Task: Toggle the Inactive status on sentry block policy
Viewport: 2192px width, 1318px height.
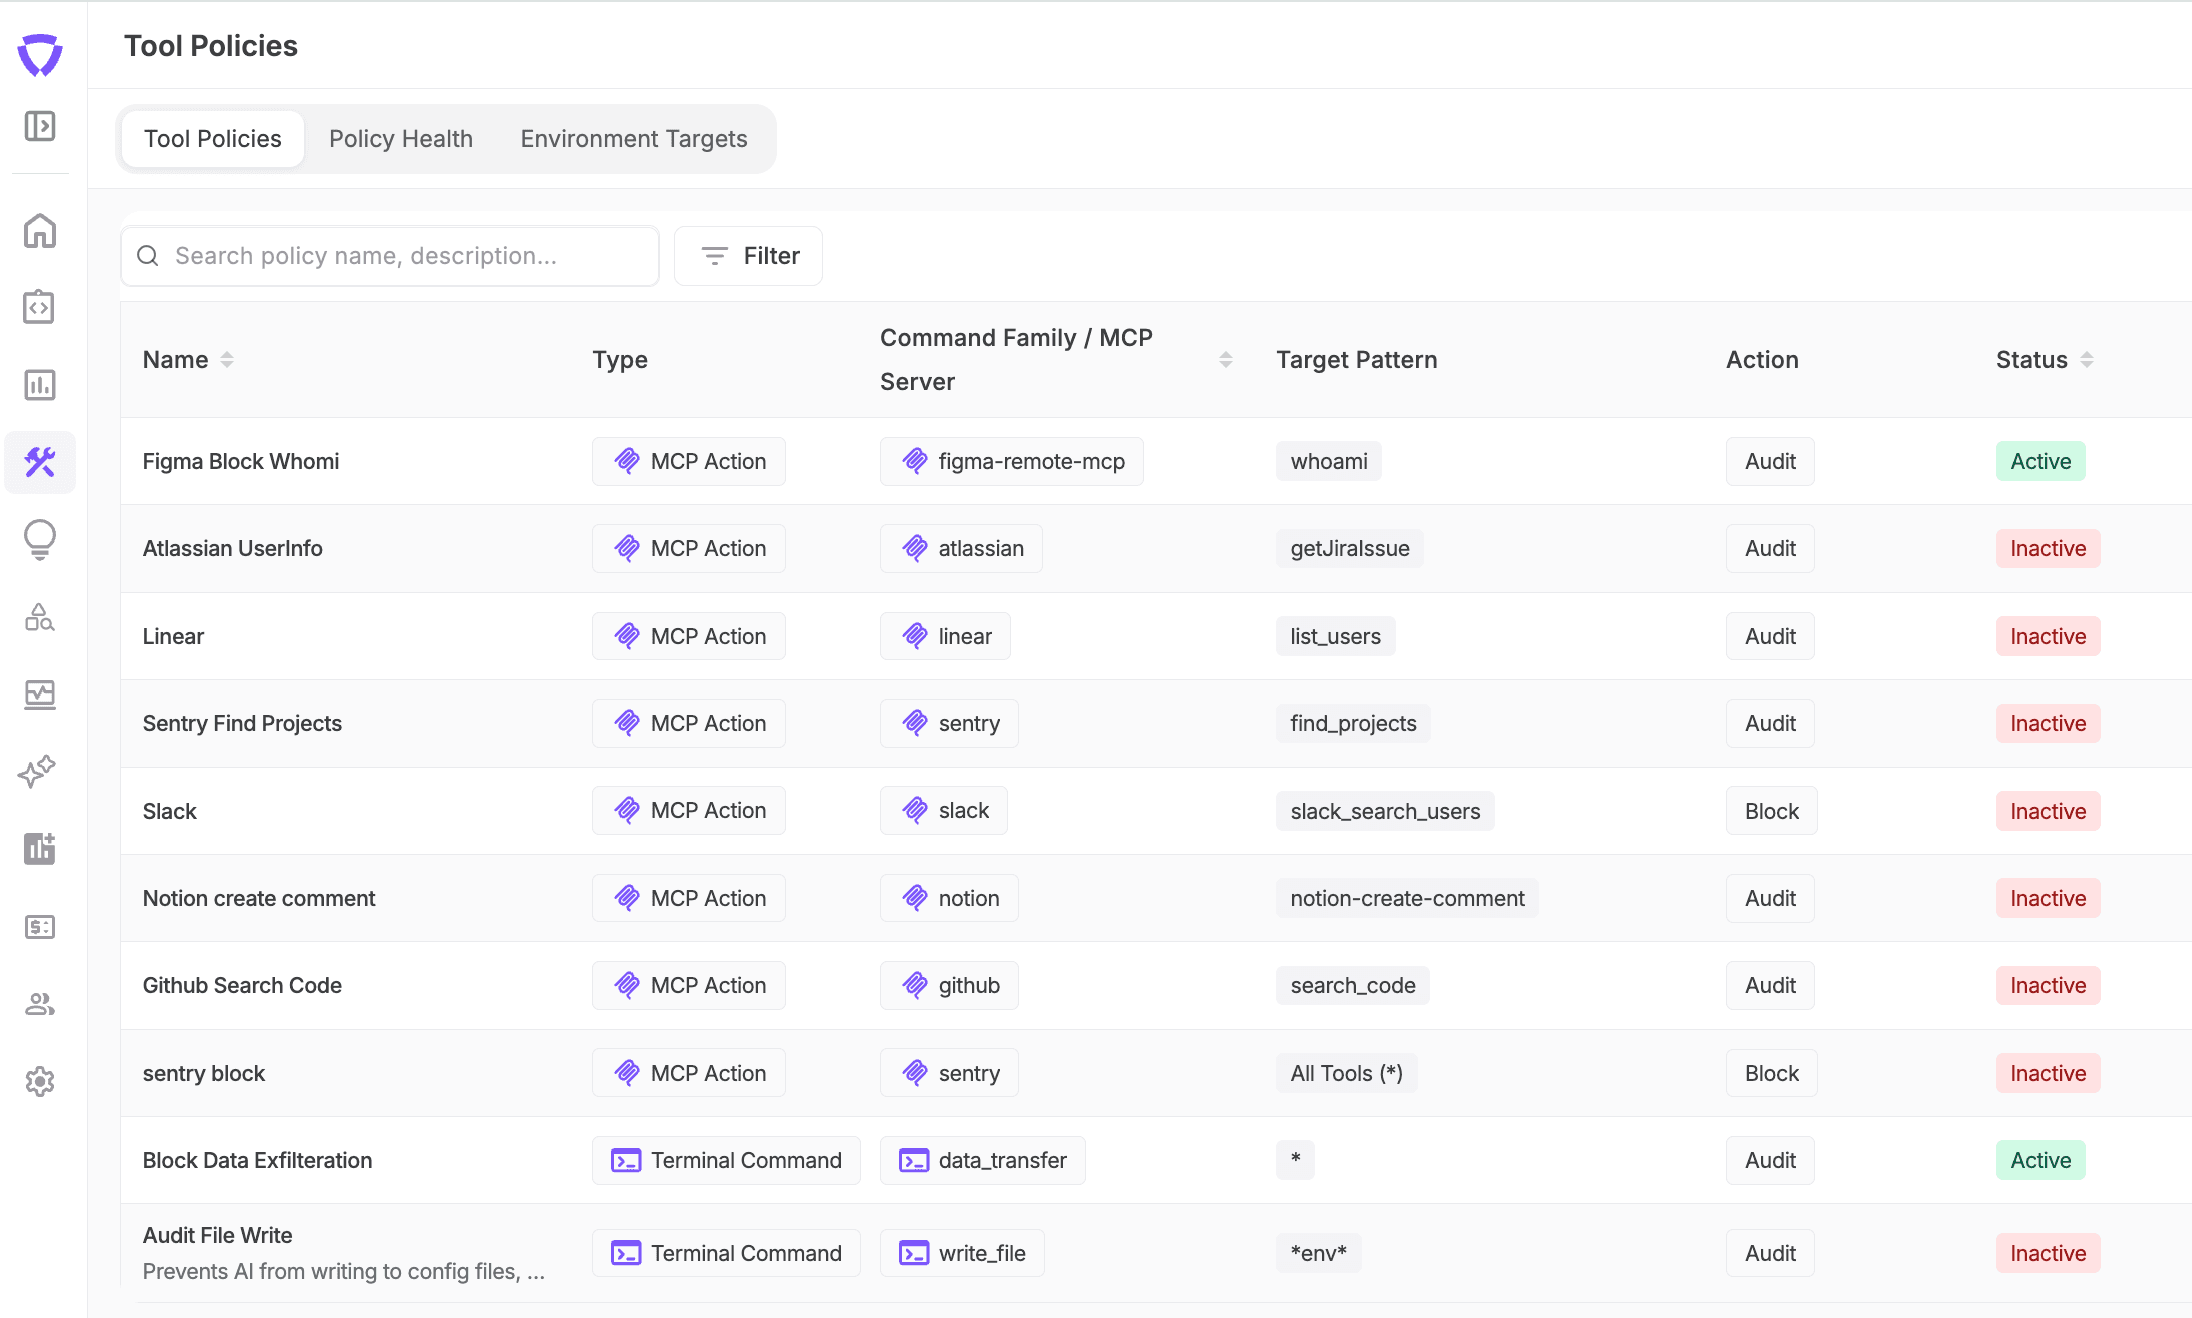Action: pos(2046,1072)
